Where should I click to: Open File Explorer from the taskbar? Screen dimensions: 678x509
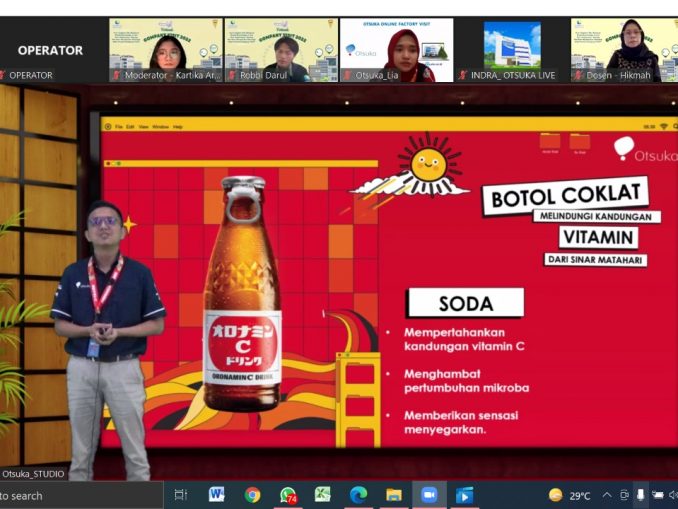[x=394, y=495]
